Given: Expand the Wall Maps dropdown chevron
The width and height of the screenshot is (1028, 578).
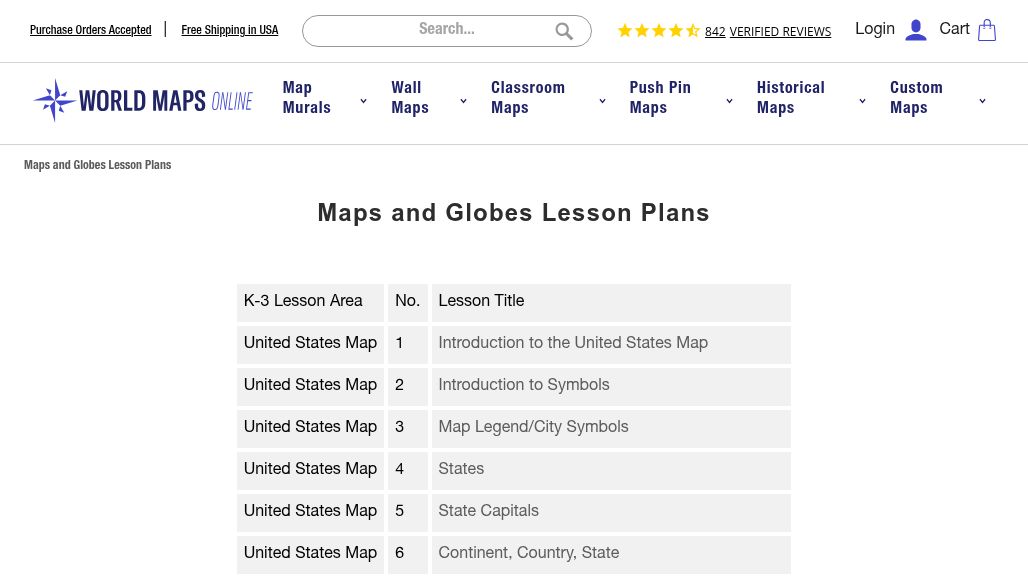Looking at the screenshot, I should point(463,101).
